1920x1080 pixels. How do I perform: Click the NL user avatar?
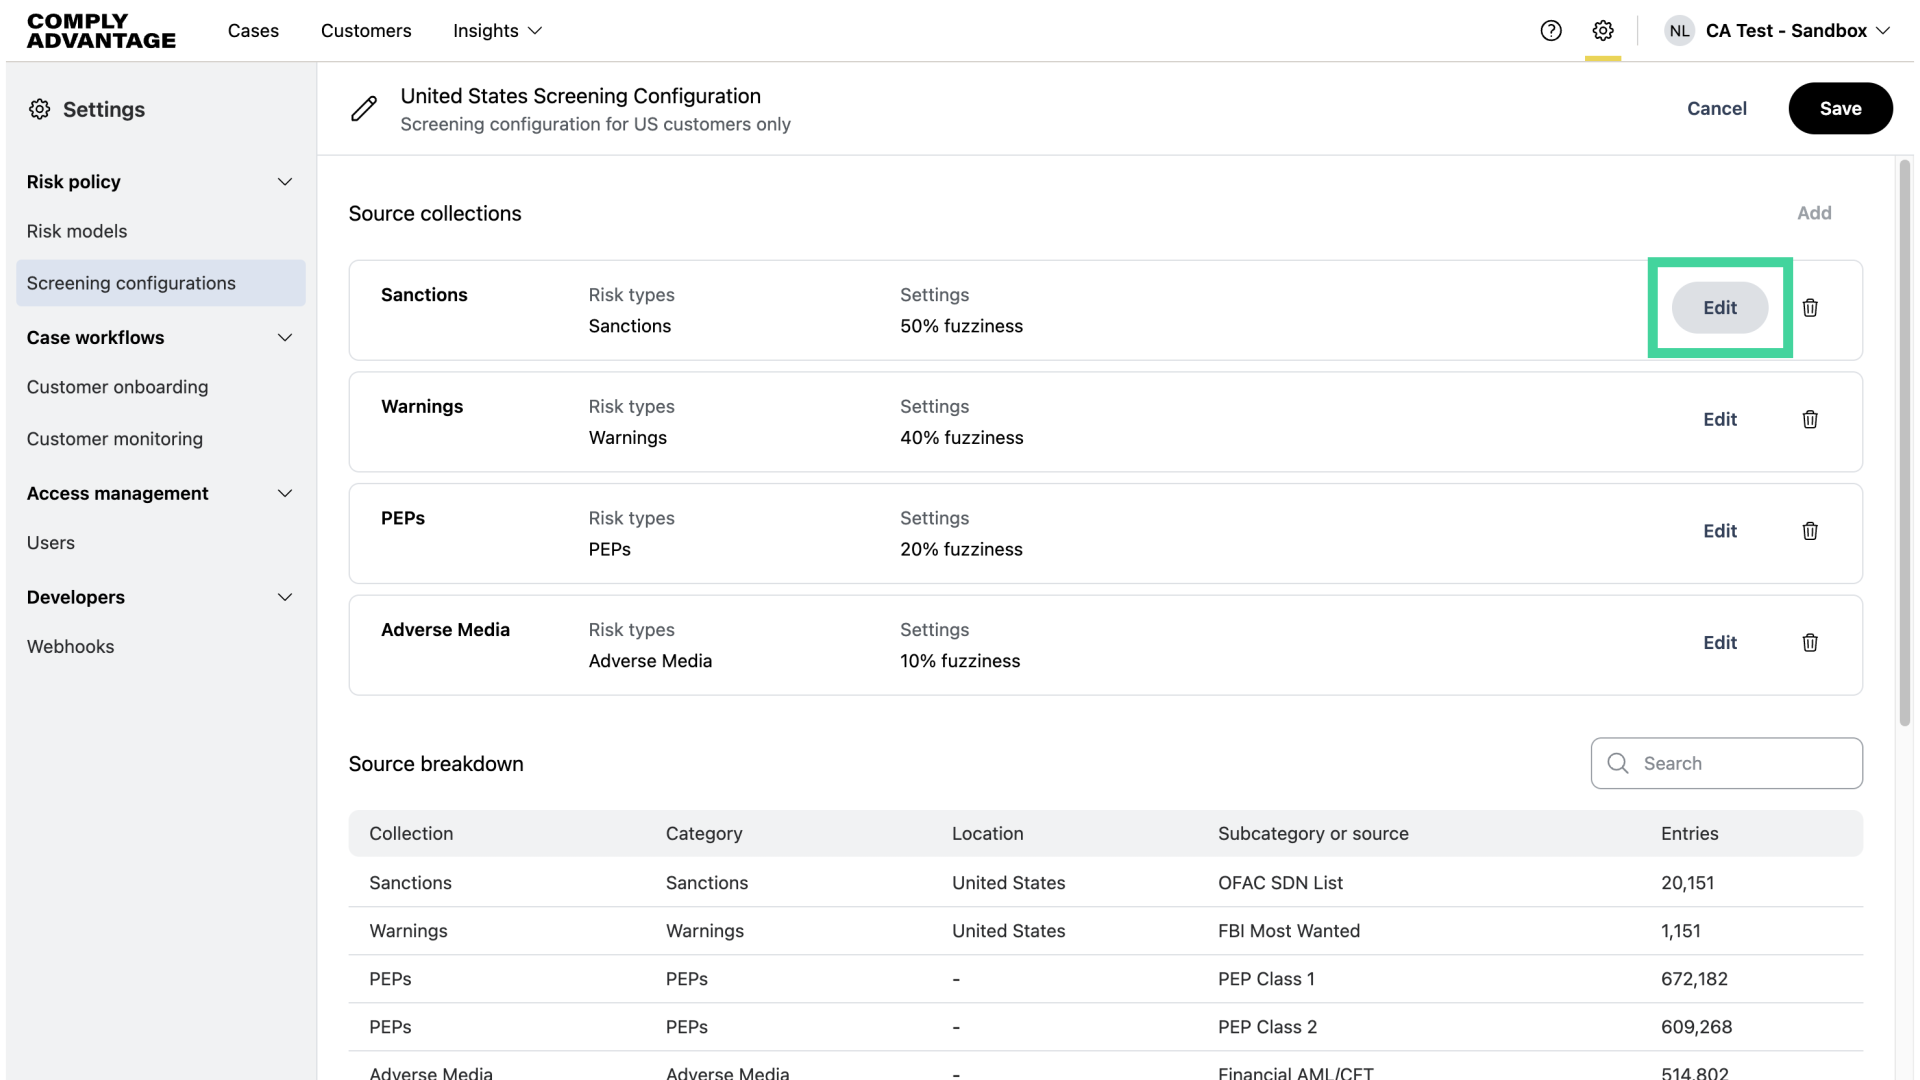click(x=1679, y=31)
